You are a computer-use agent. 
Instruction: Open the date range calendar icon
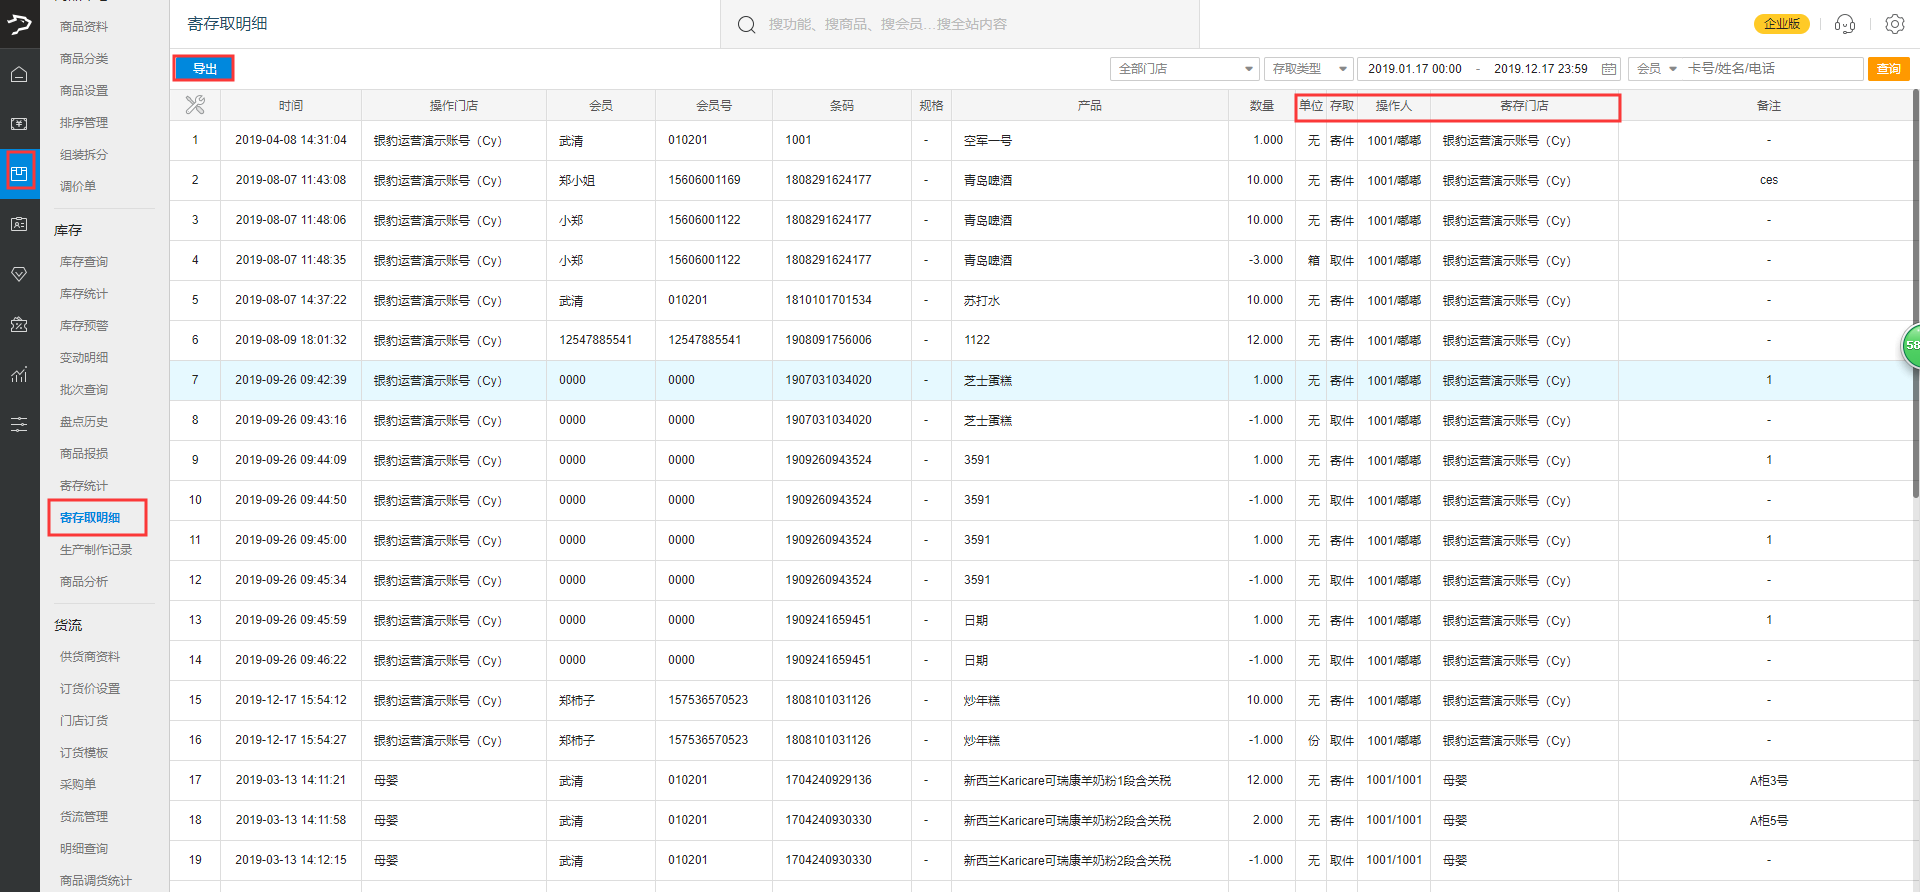click(1608, 69)
